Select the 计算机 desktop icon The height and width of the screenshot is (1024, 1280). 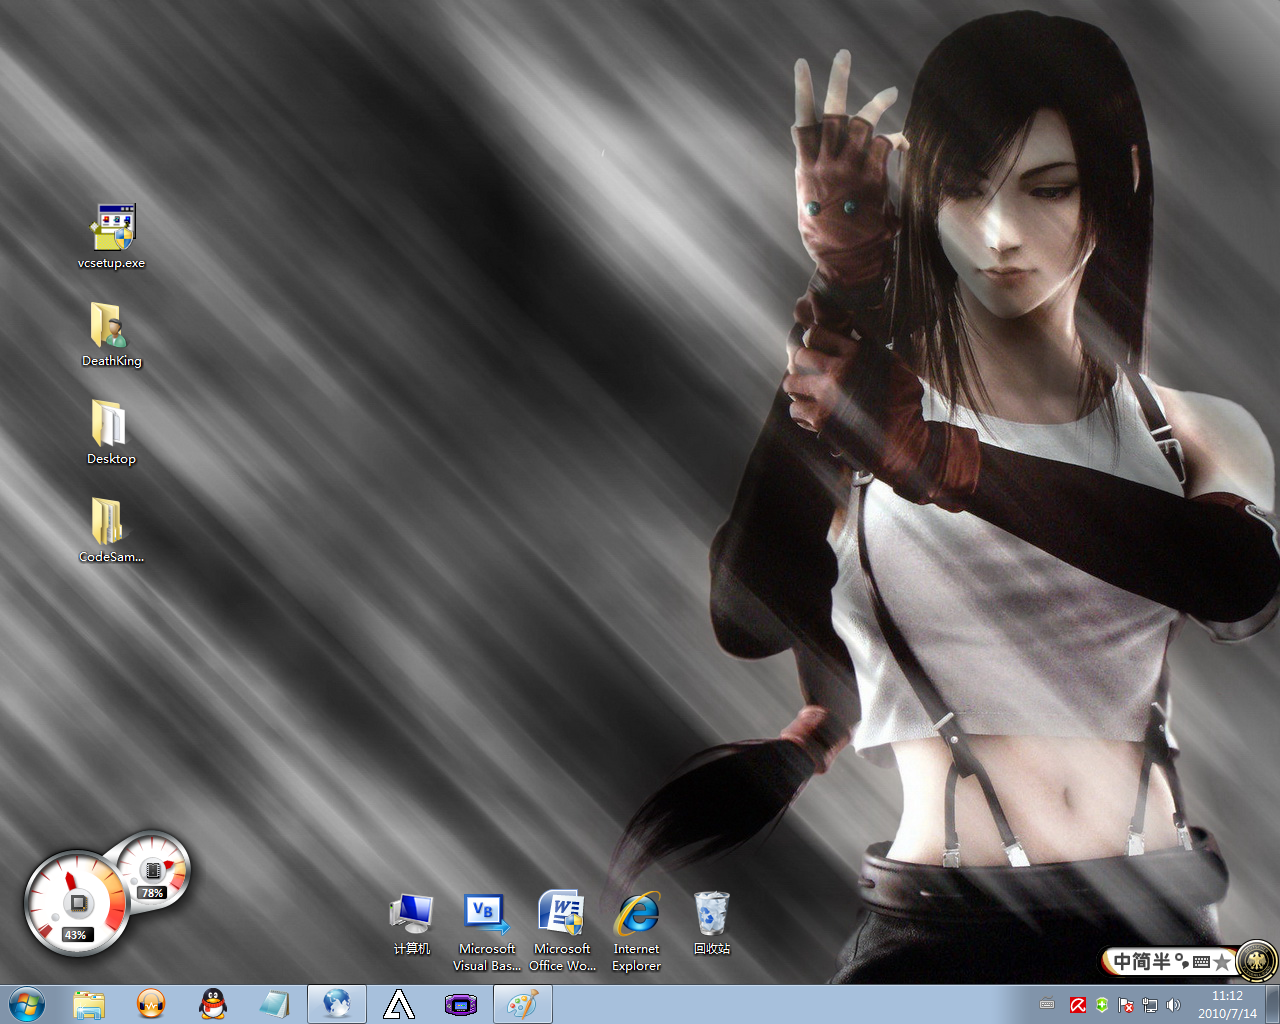coord(411,923)
